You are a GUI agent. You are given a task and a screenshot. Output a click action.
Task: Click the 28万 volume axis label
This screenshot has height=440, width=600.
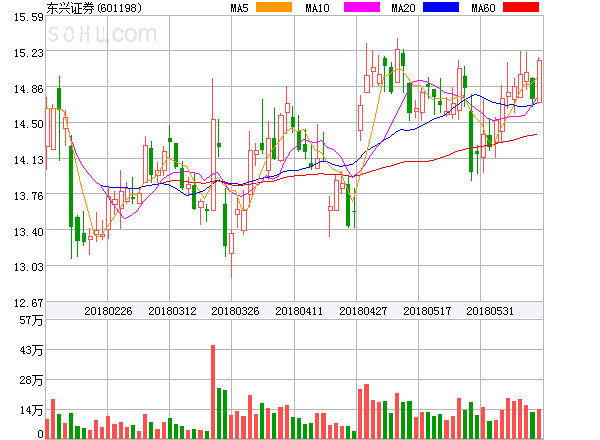coord(31,380)
